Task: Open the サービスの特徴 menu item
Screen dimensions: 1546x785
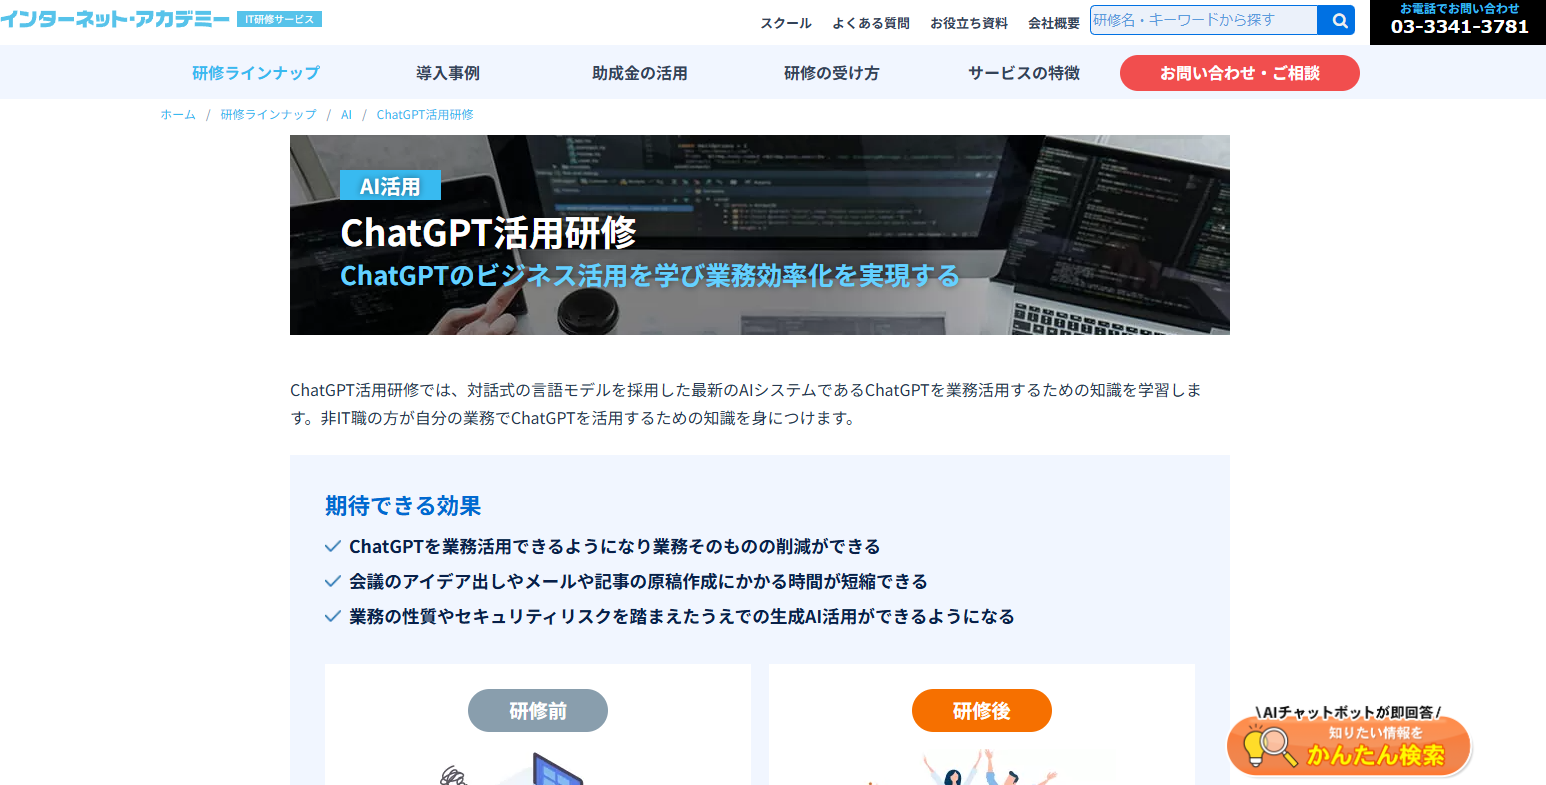Action: (x=1024, y=73)
